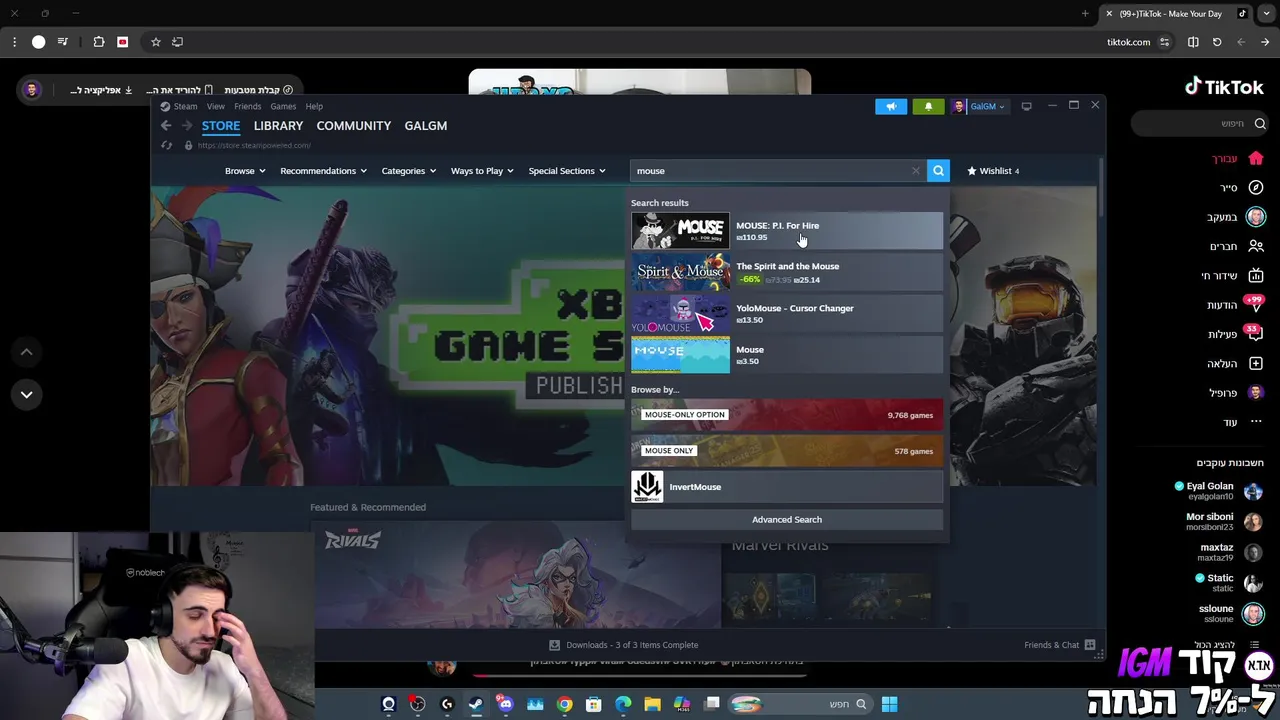Go to next TikTok video arrow
1280x720 pixels.
pyautogui.click(x=27, y=394)
